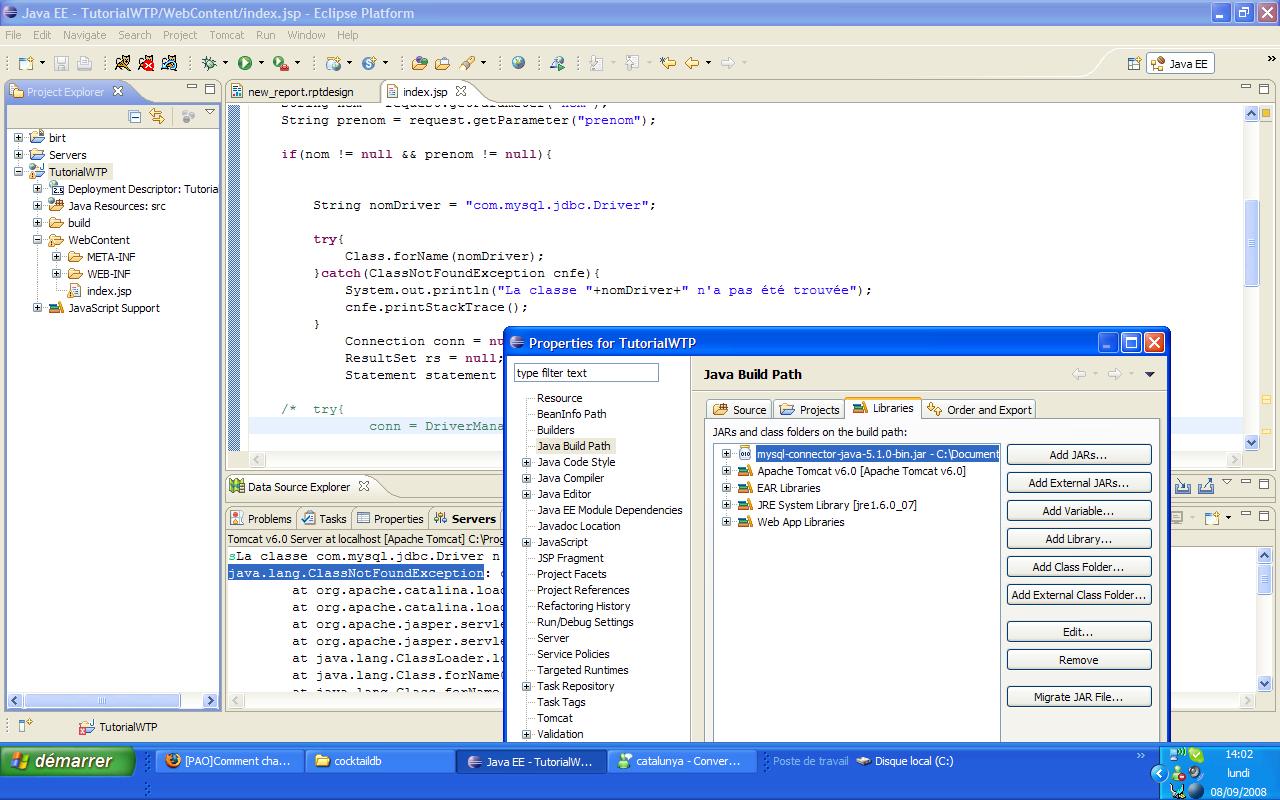This screenshot has width=1280, height=800.
Task: Switch to the new_report.rptdesign editor tab
Action: 300,91
